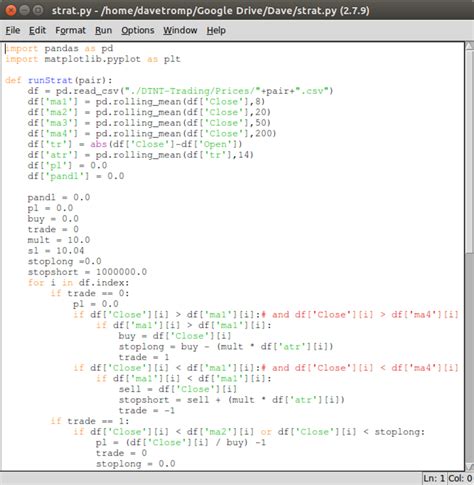
Task: Click the 'stoplong = buy - (mult...' line
Action: coord(226,347)
